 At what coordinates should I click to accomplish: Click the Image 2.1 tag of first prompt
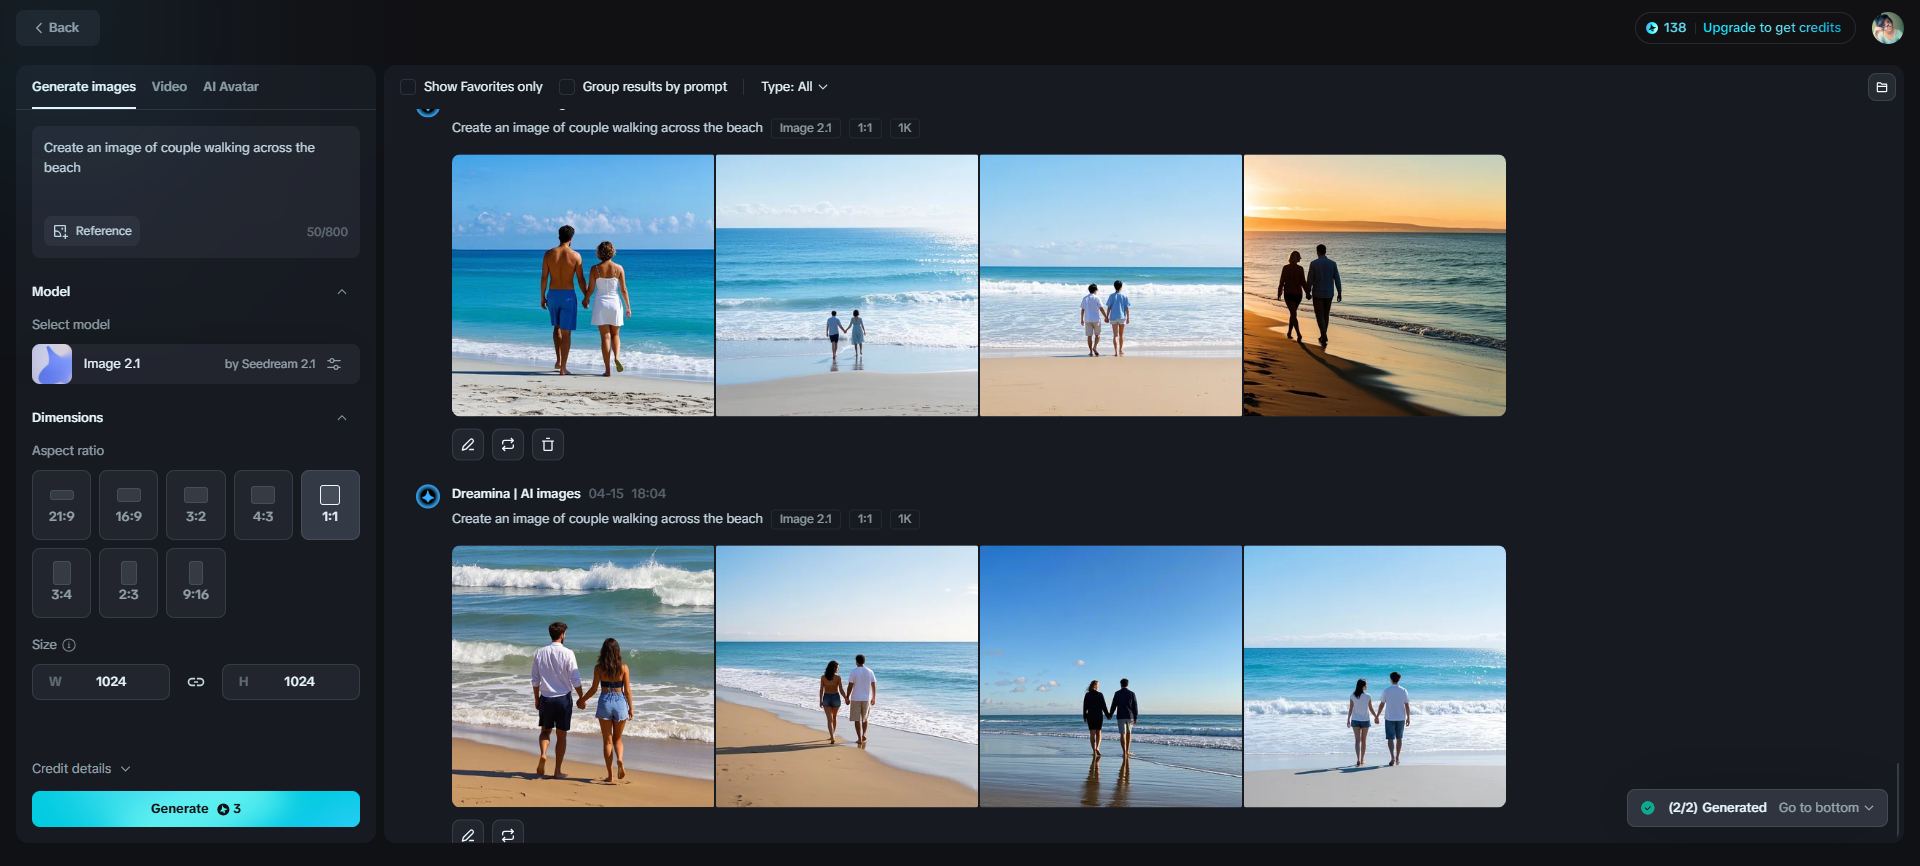click(805, 128)
